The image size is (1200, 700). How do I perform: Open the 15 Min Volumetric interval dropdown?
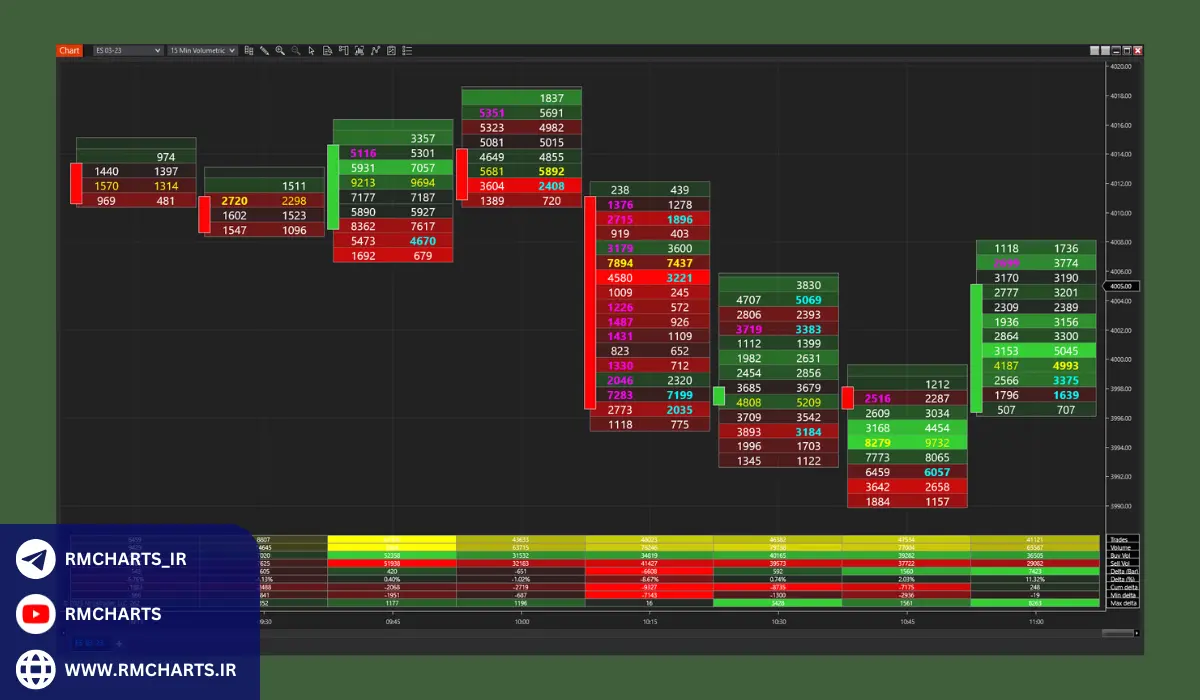click(x=202, y=50)
